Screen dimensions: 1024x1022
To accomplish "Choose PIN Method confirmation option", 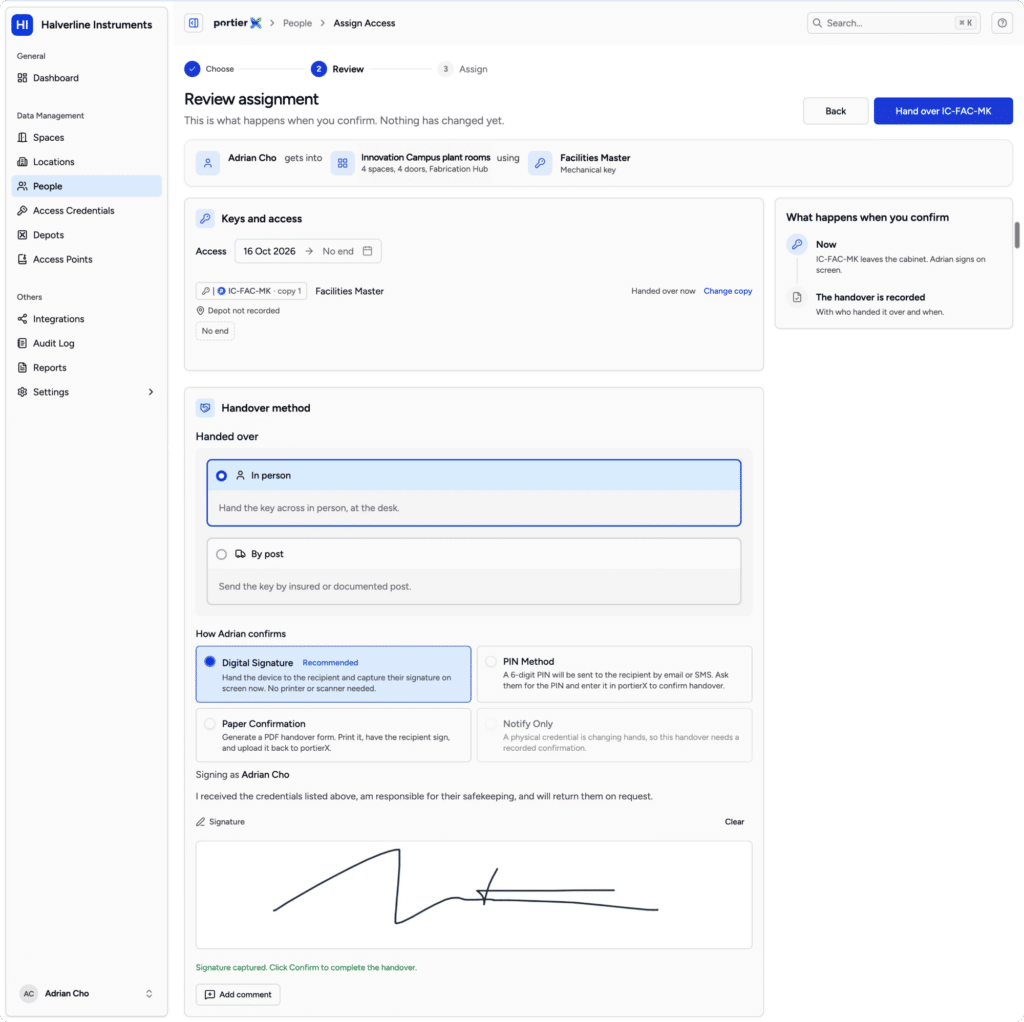I will (x=614, y=674).
